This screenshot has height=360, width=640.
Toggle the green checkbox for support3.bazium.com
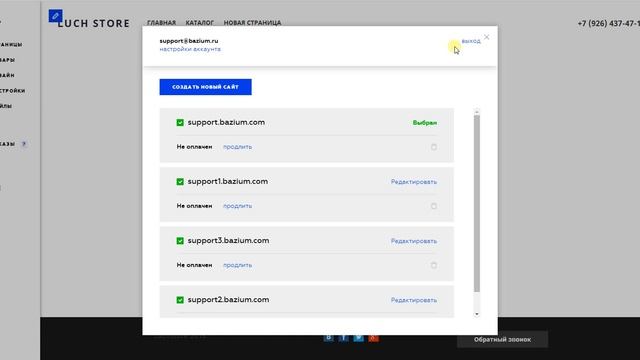(x=180, y=241)
